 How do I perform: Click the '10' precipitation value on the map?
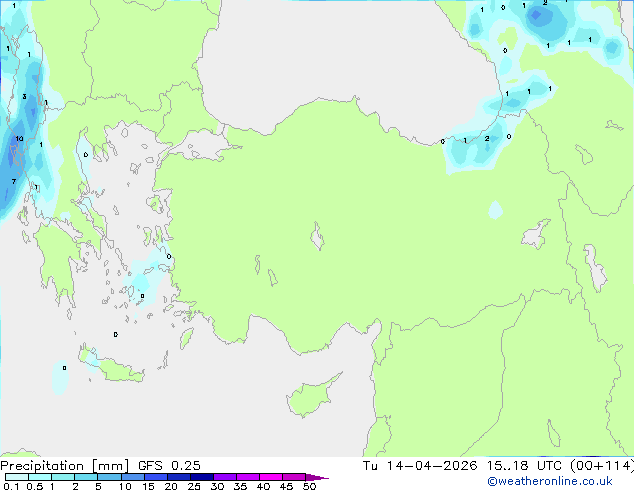click(x=19, y=139)
